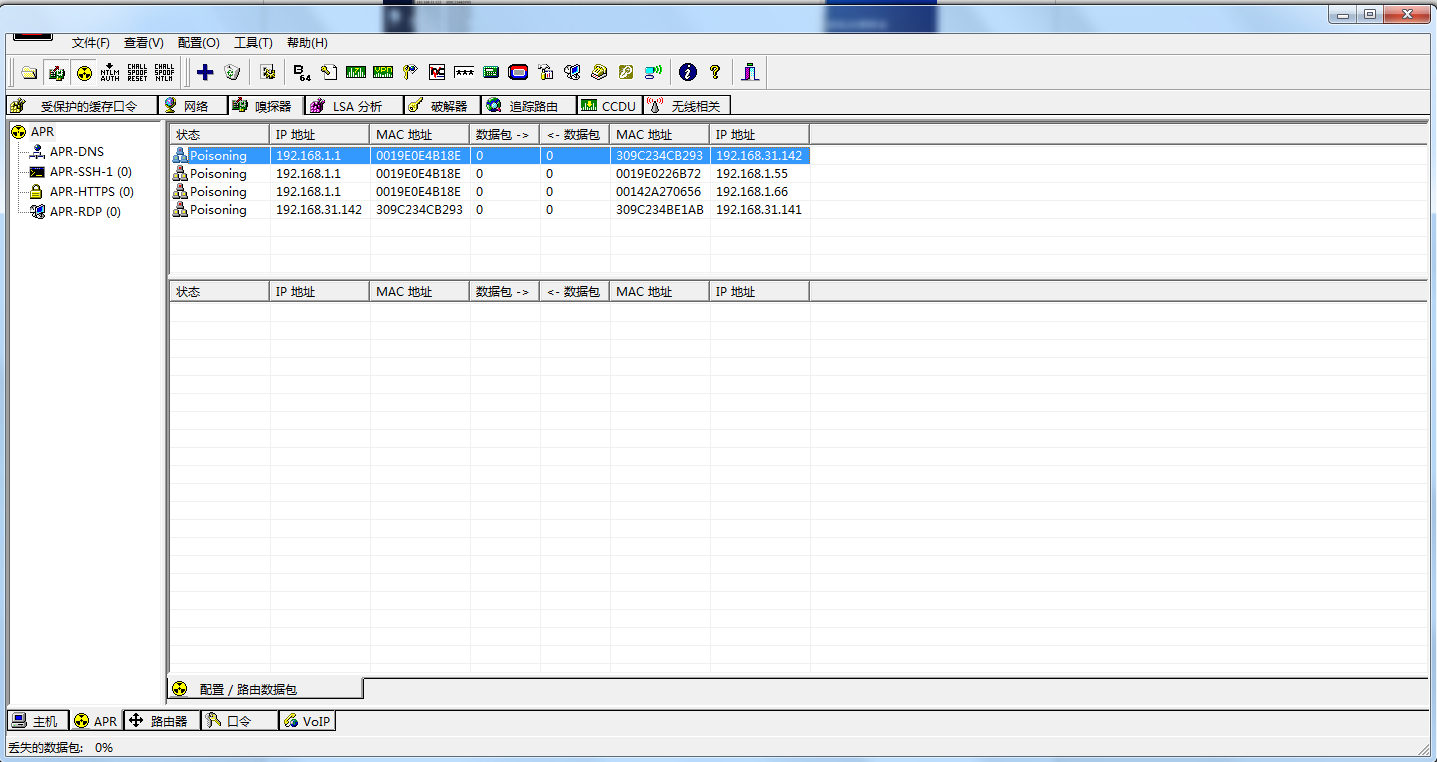The height and width of the screenshot is (762, 1437).
Task: Open the 配置(O) menu
Action: point(198,43)
